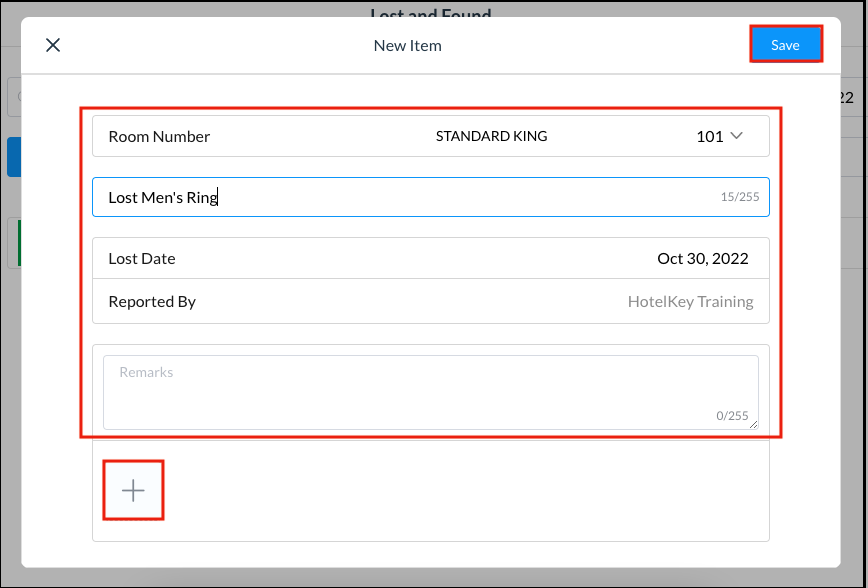868x588 pixels.
Task: Click the blue Save button
Action: coord(785,45)
